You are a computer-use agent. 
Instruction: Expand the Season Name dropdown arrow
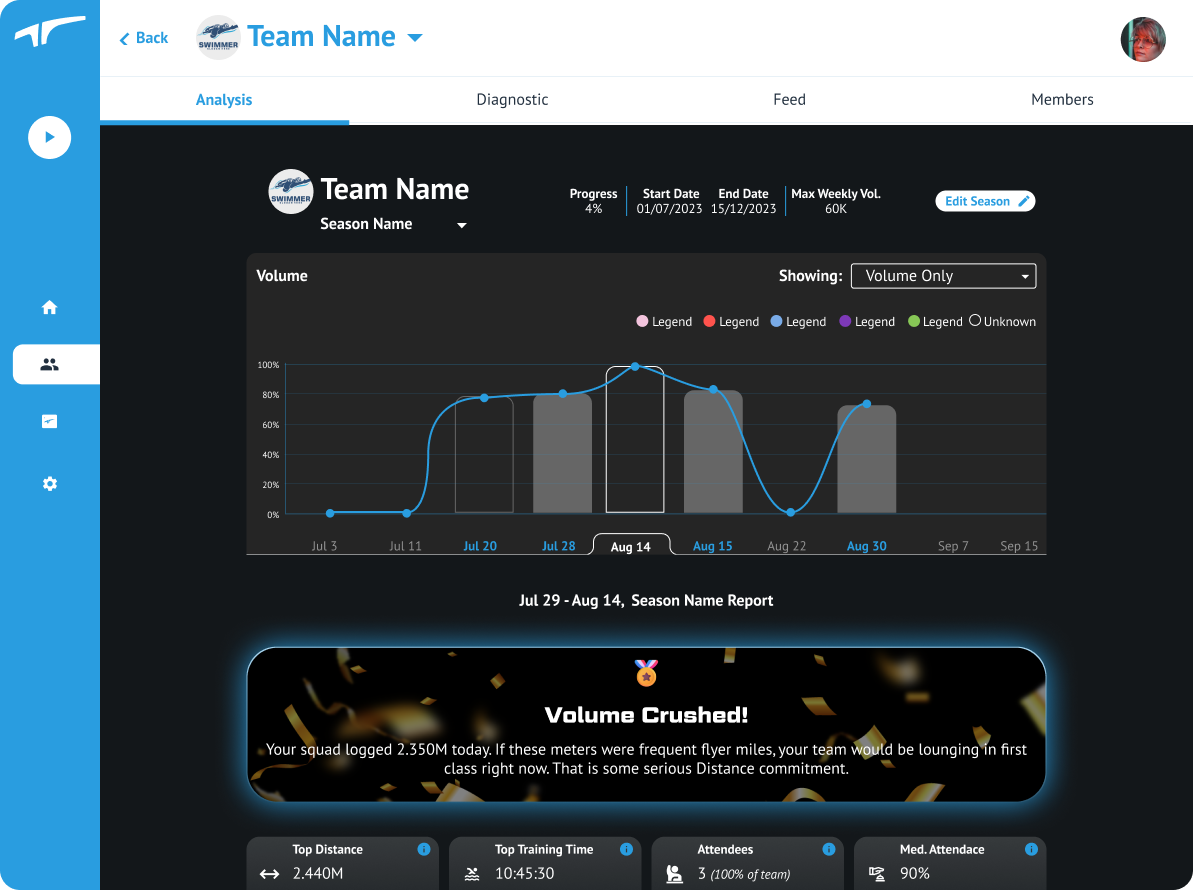(x=461, y=225)
